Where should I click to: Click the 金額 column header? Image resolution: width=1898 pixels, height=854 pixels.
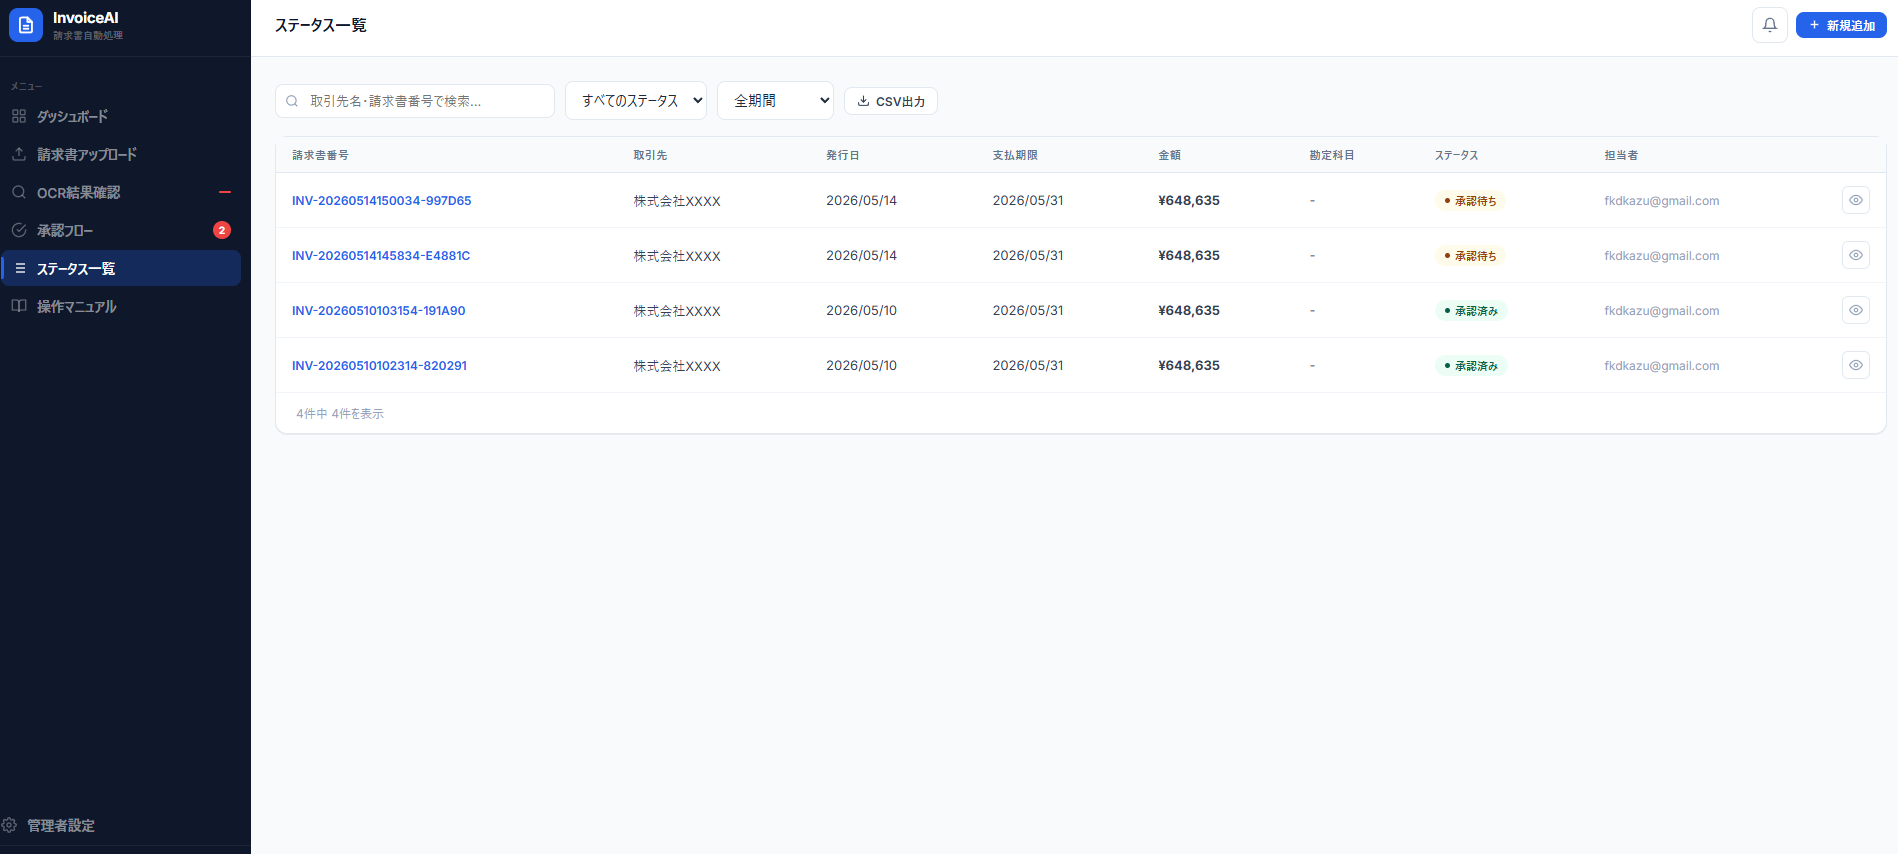click(1169, 155)
